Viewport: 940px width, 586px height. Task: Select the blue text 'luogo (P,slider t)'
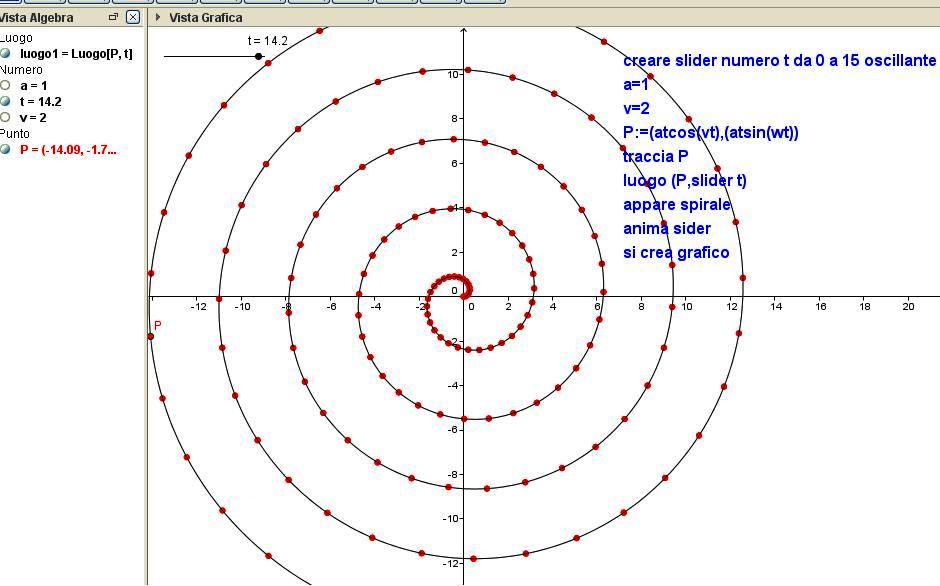(x=685, y=181)
